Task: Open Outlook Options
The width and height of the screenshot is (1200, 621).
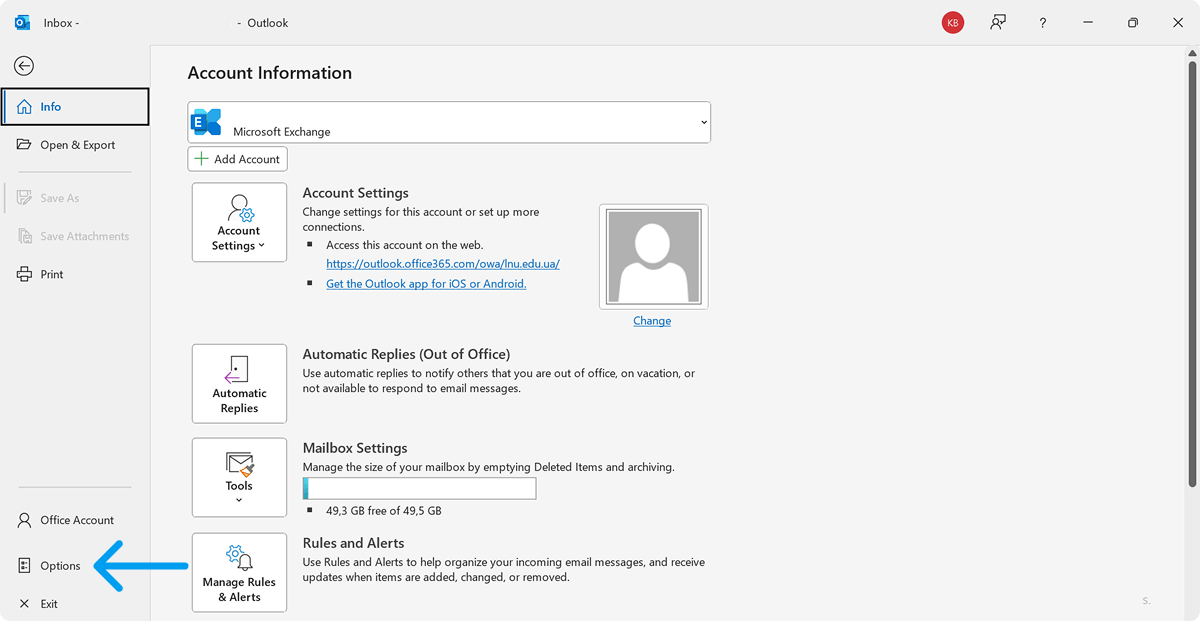Action: (x=59, y=566)
